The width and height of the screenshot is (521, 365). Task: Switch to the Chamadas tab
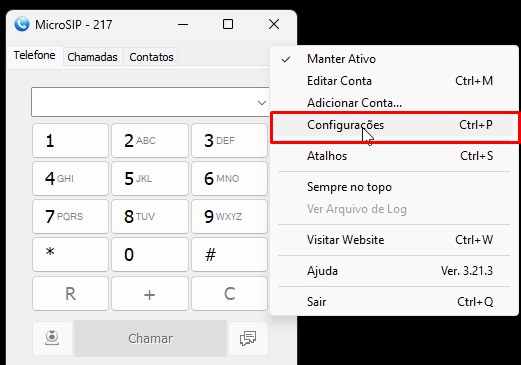(92, 57)
